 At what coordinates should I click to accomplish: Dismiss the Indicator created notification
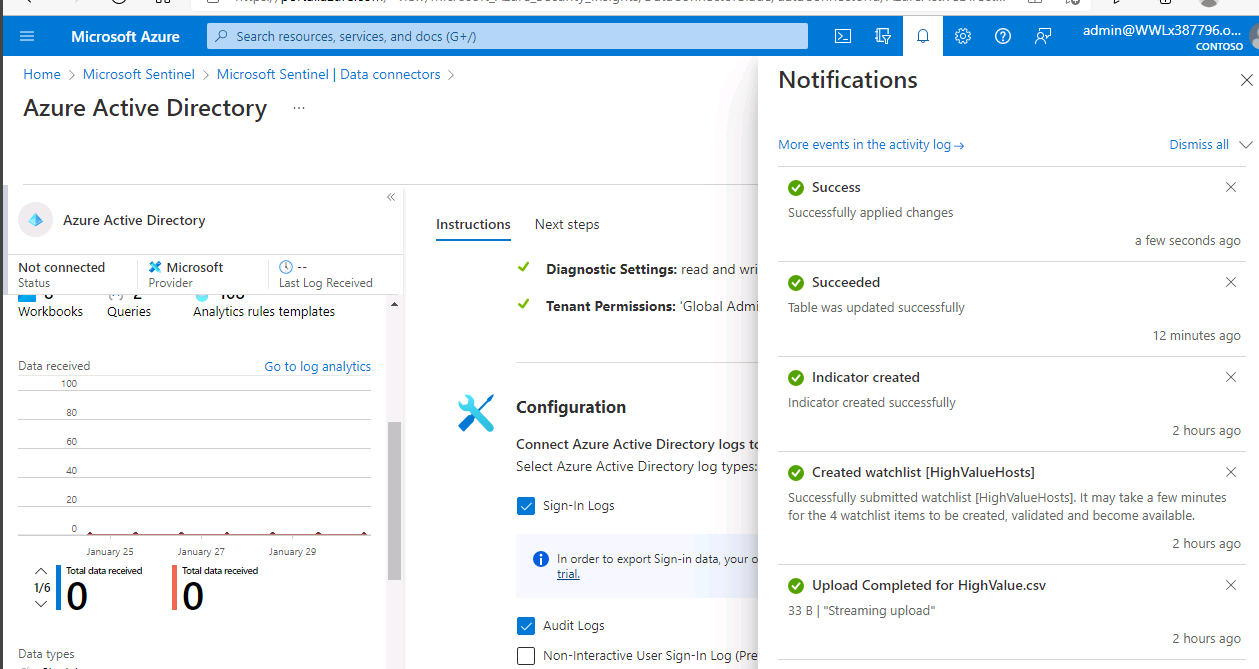click(1230, 377)
